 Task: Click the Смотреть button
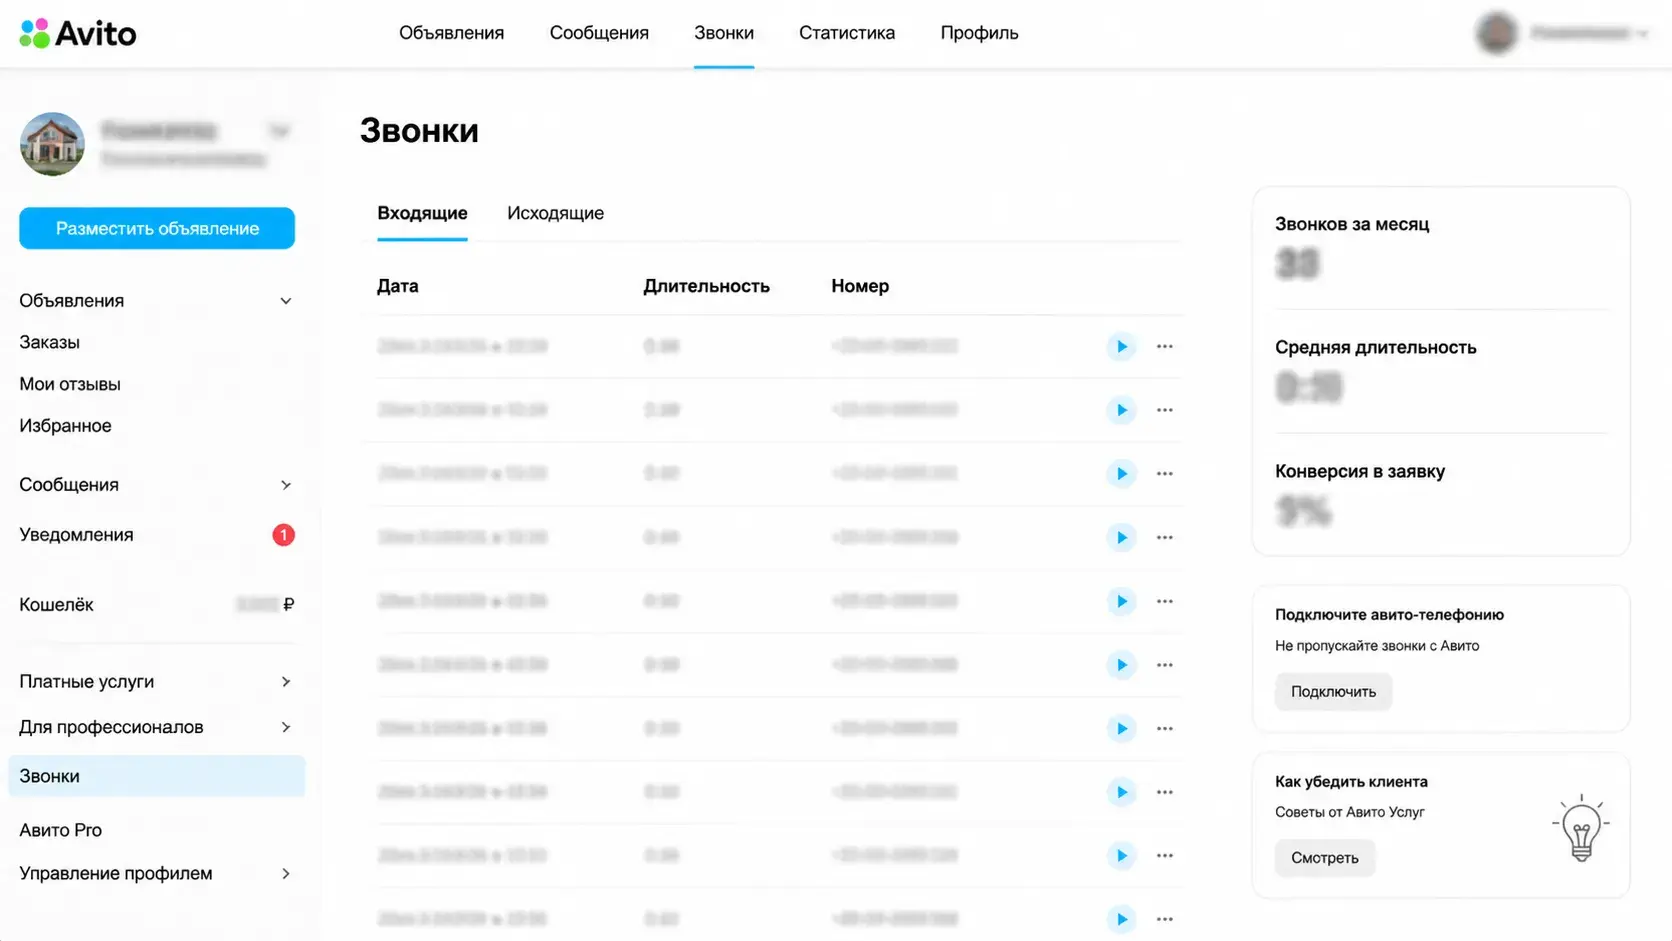coord(1325,858)
